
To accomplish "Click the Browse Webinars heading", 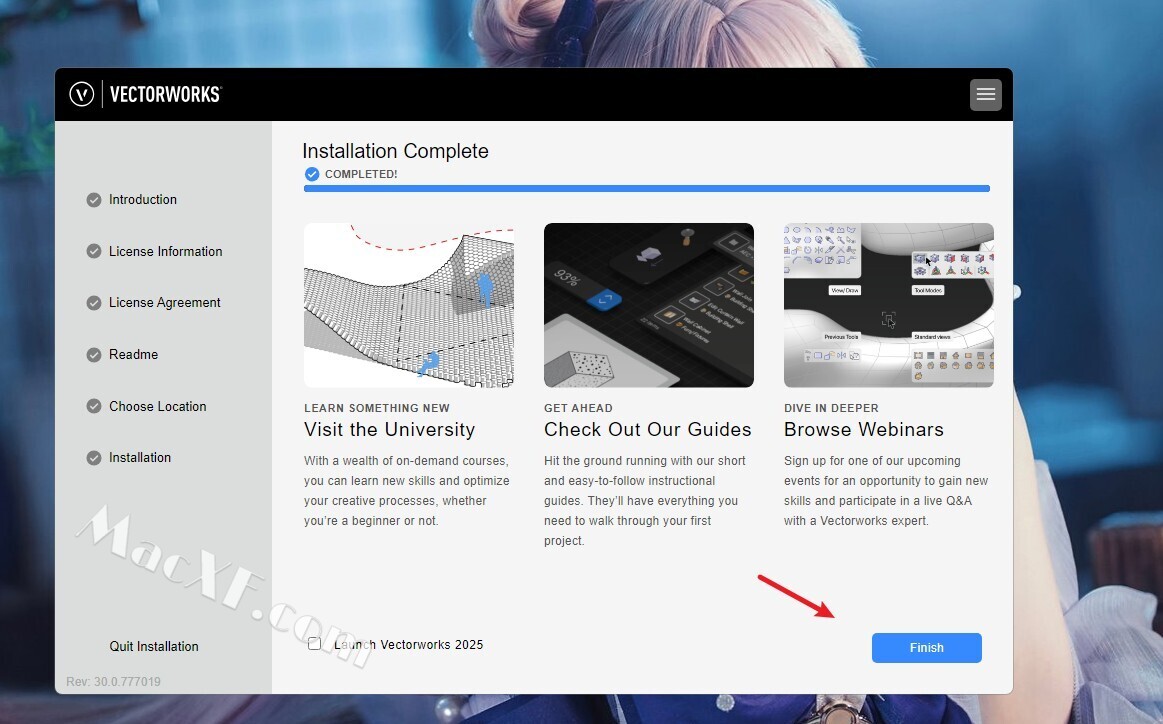I will (x=864, y=430).
